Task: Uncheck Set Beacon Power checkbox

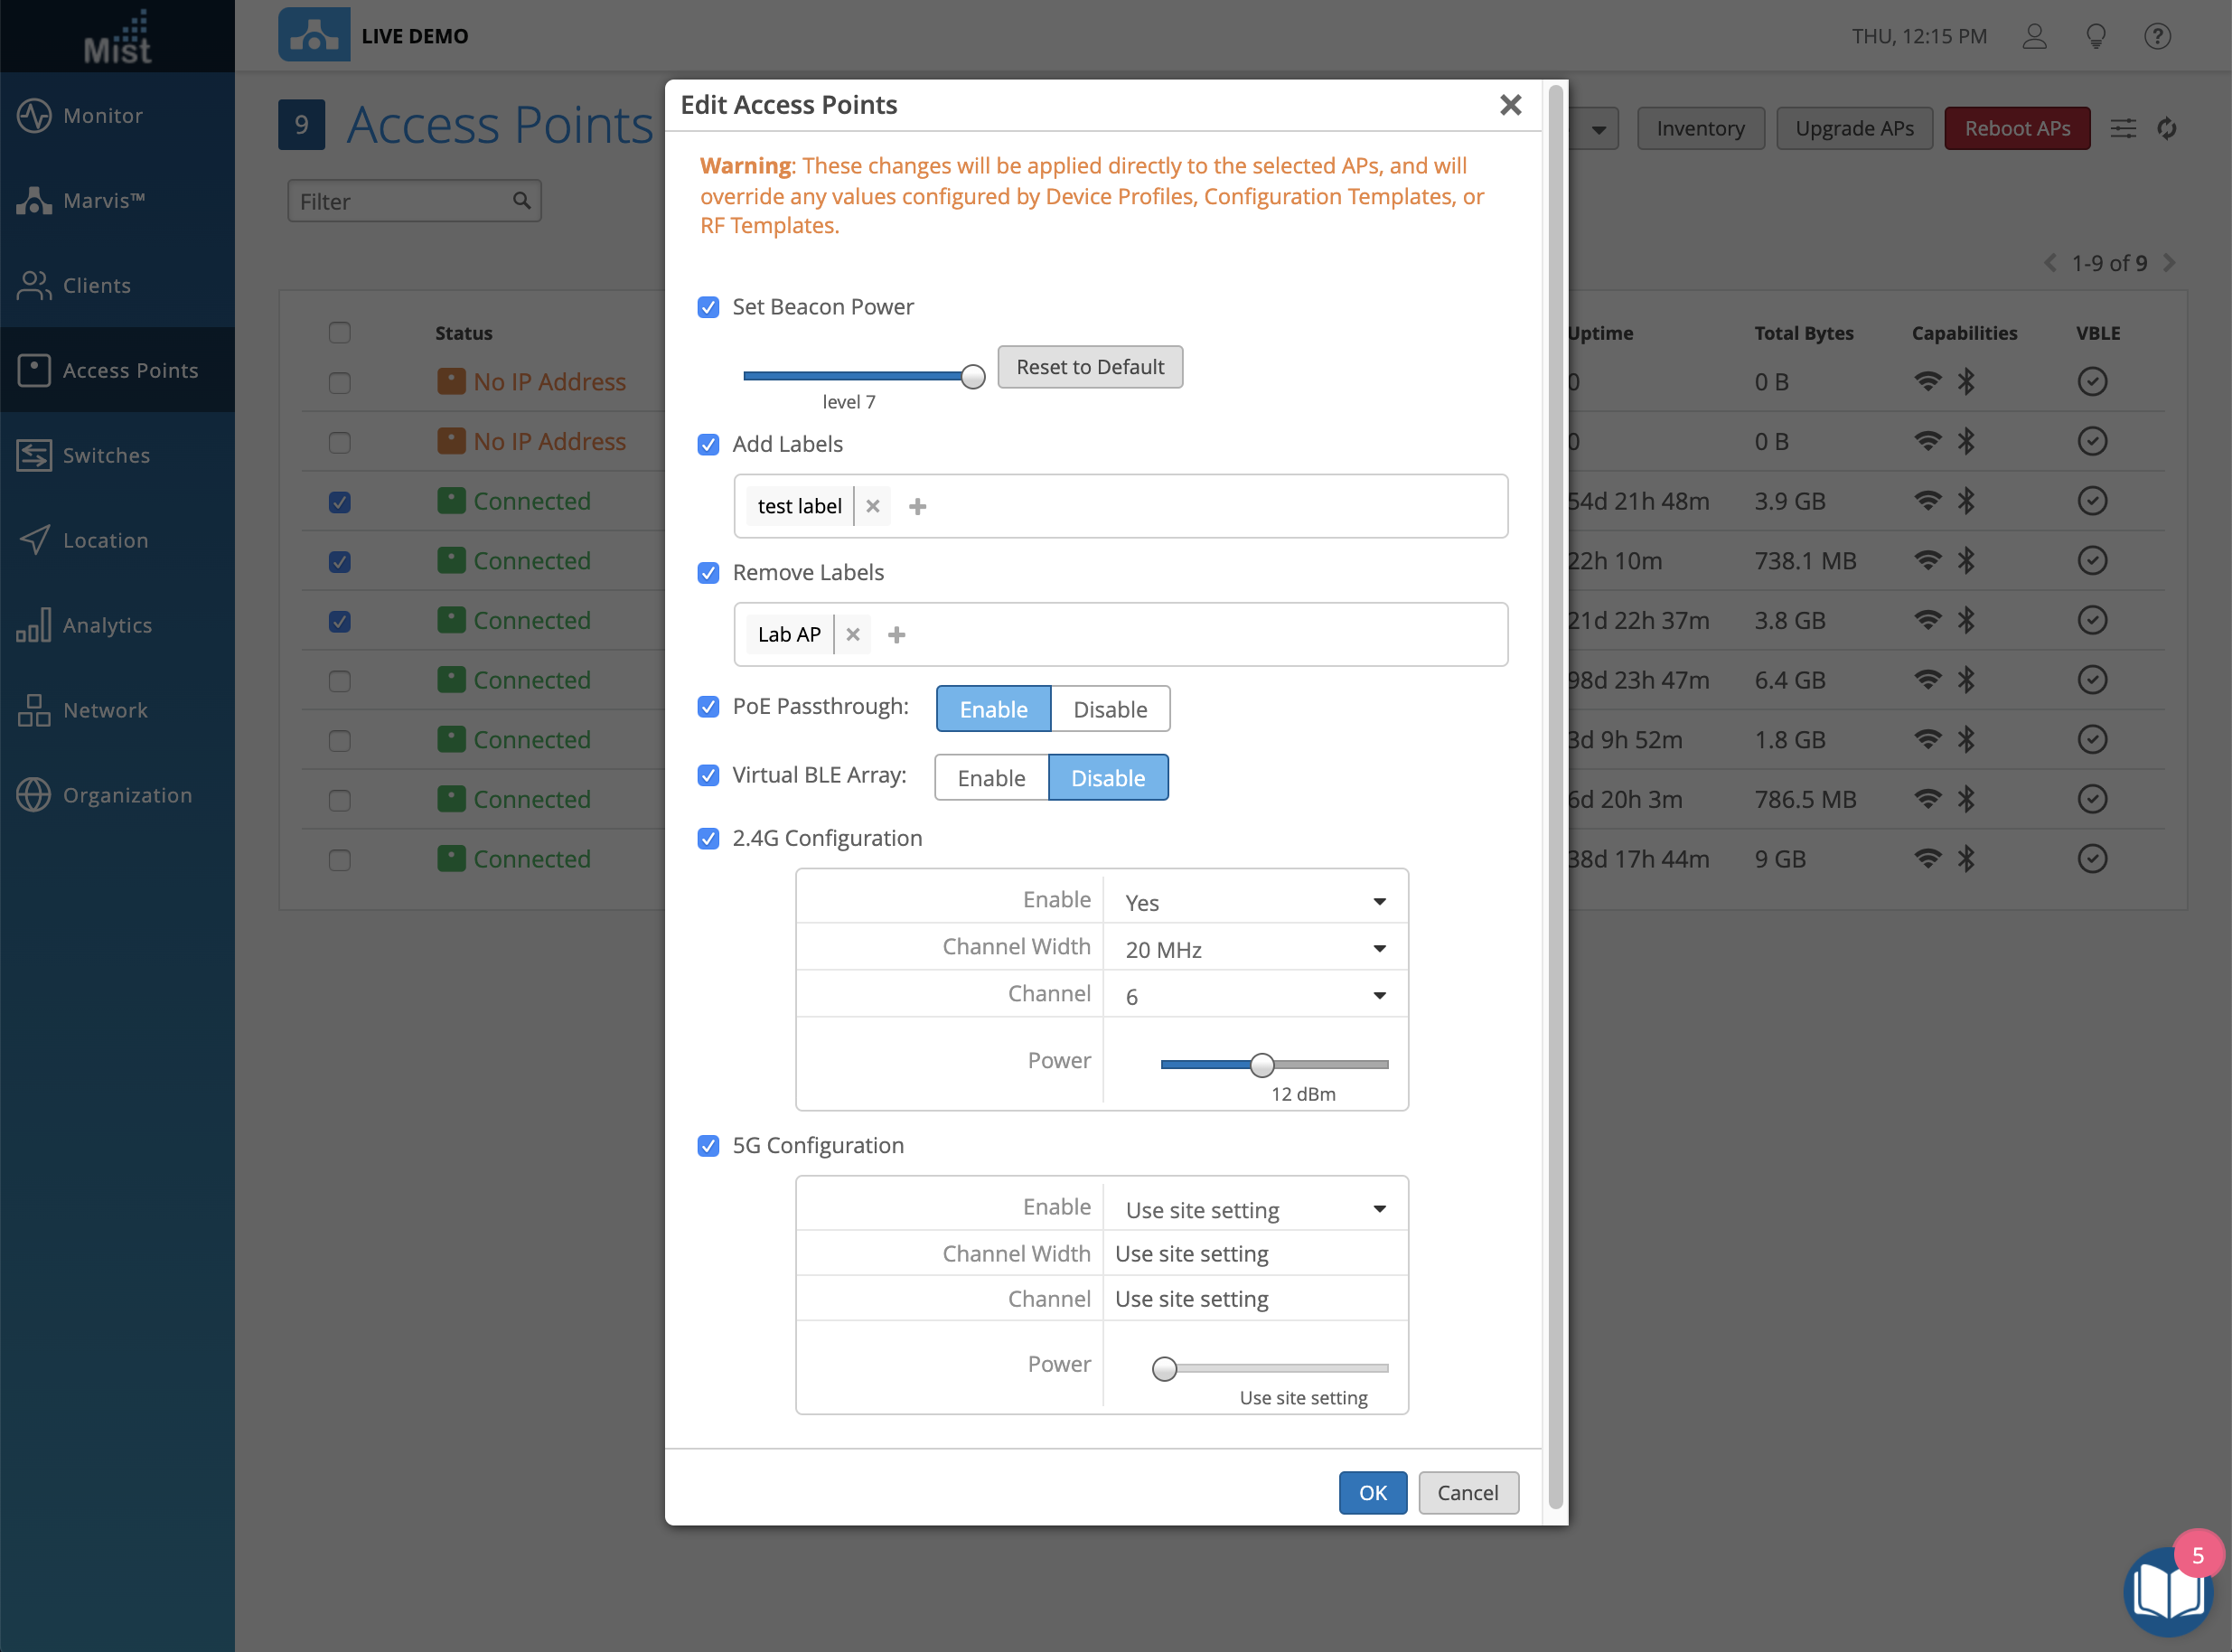Action: (x=708, y=307)
